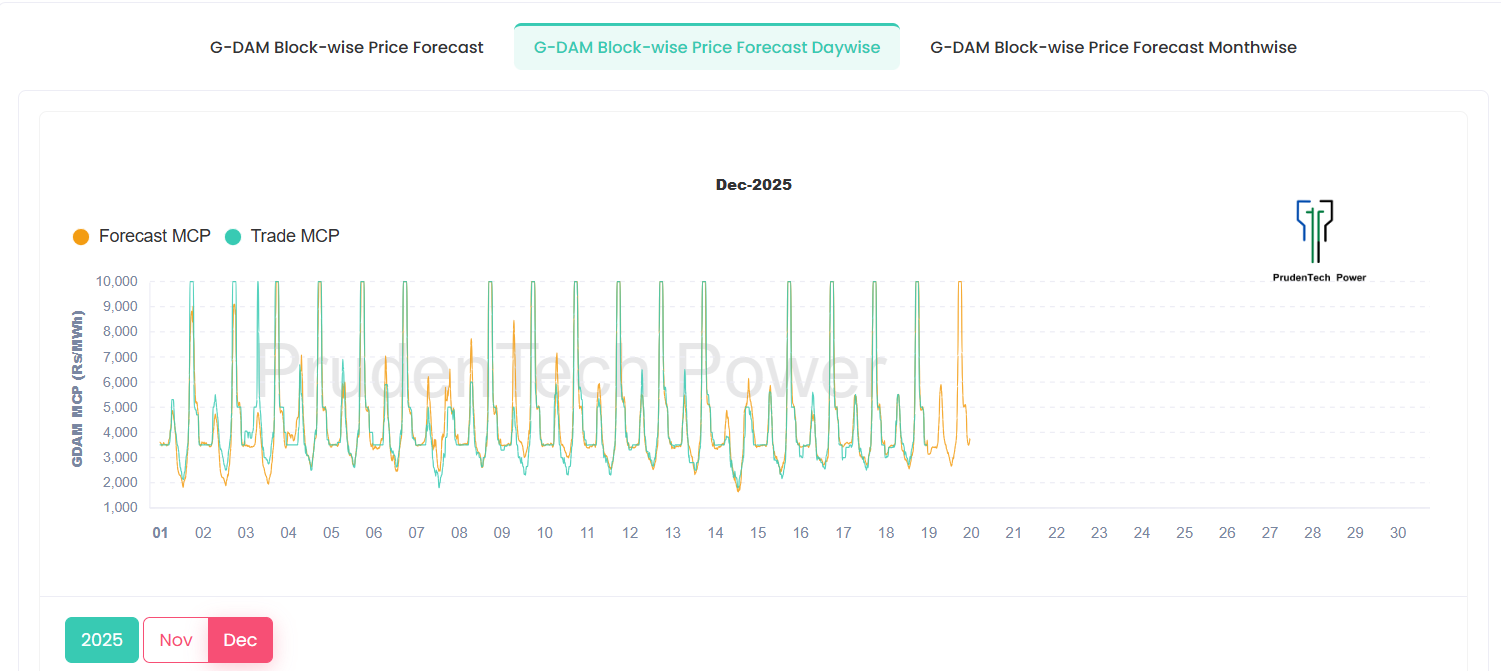
Task: Open the G-DAM Block-wise Price Forecast Monthwise tab
Action: click(x=1113, y=46)
